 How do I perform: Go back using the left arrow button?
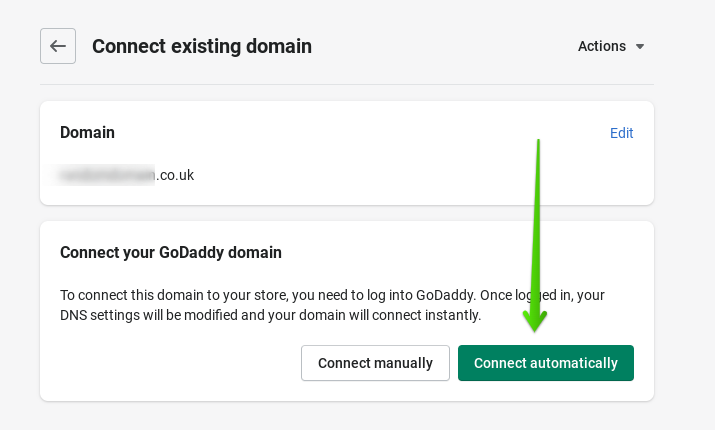click(x=58, y=46)
